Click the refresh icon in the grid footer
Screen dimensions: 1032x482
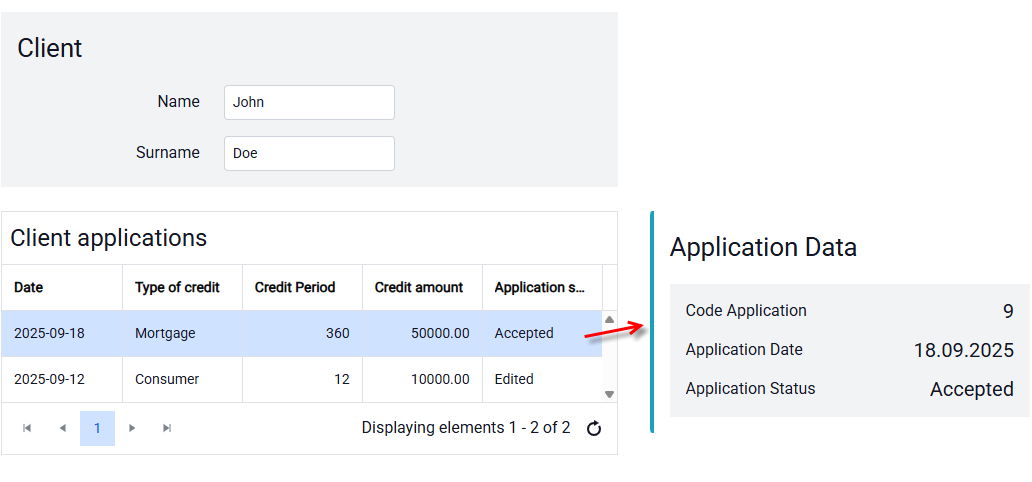[594, 429]
